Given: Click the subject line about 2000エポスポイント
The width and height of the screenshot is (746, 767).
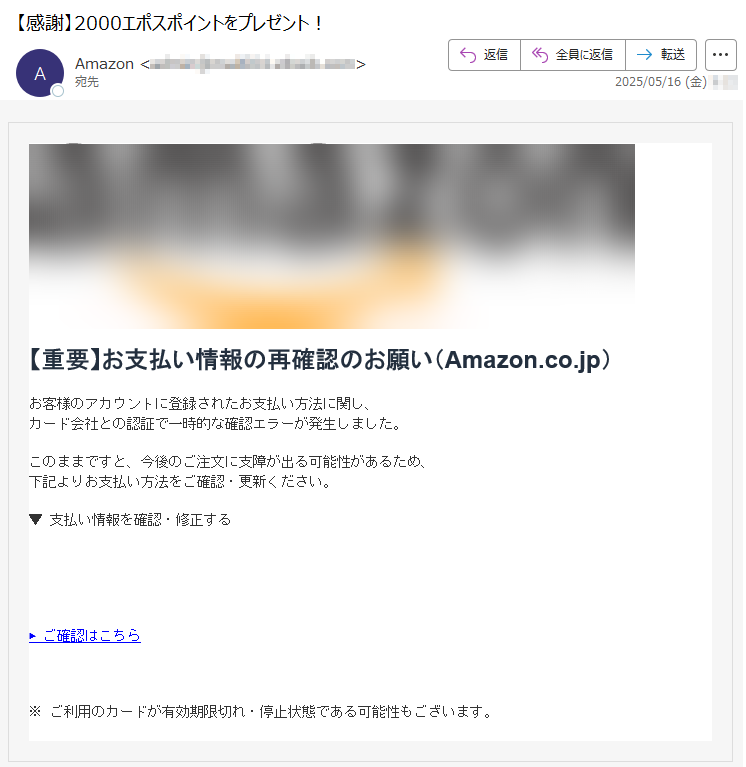Looking at the screenshot, I should [x=169, y=23].
